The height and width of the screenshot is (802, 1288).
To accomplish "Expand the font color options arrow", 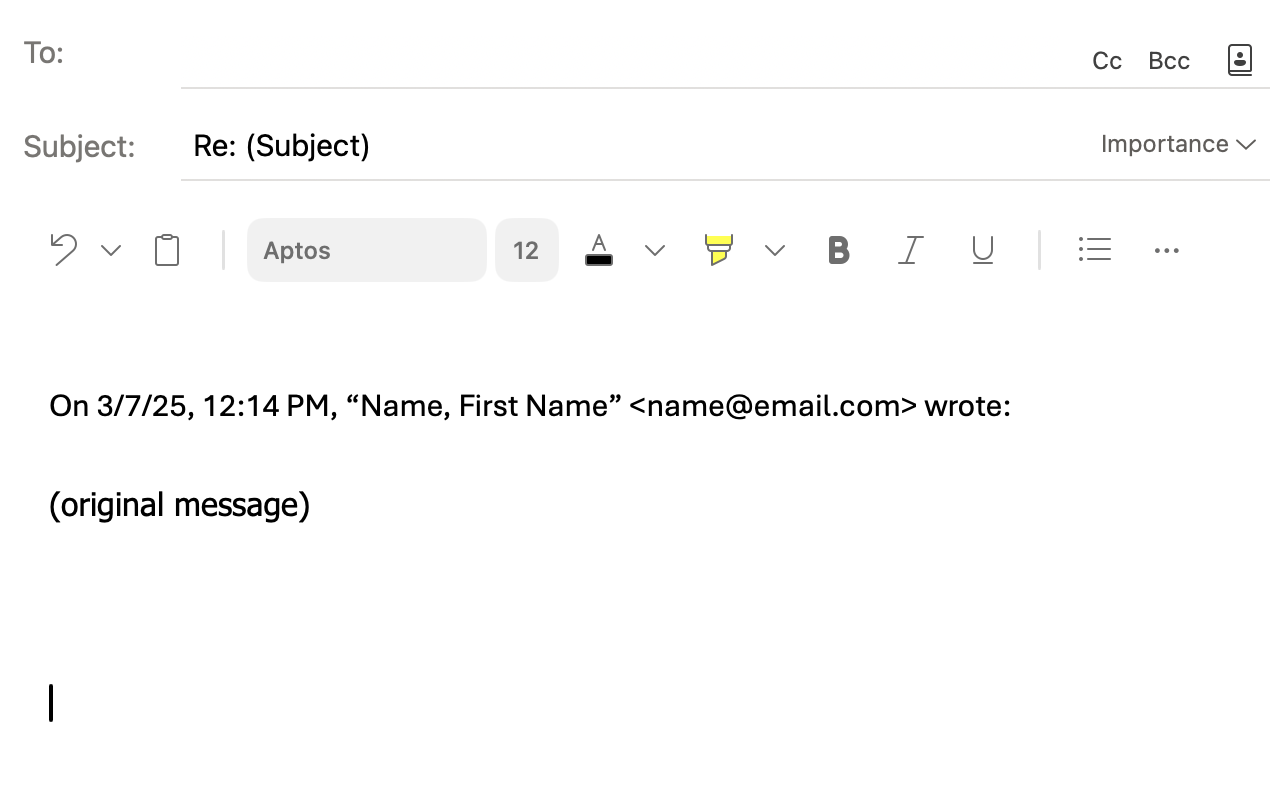I will click(x=655, y=250).
